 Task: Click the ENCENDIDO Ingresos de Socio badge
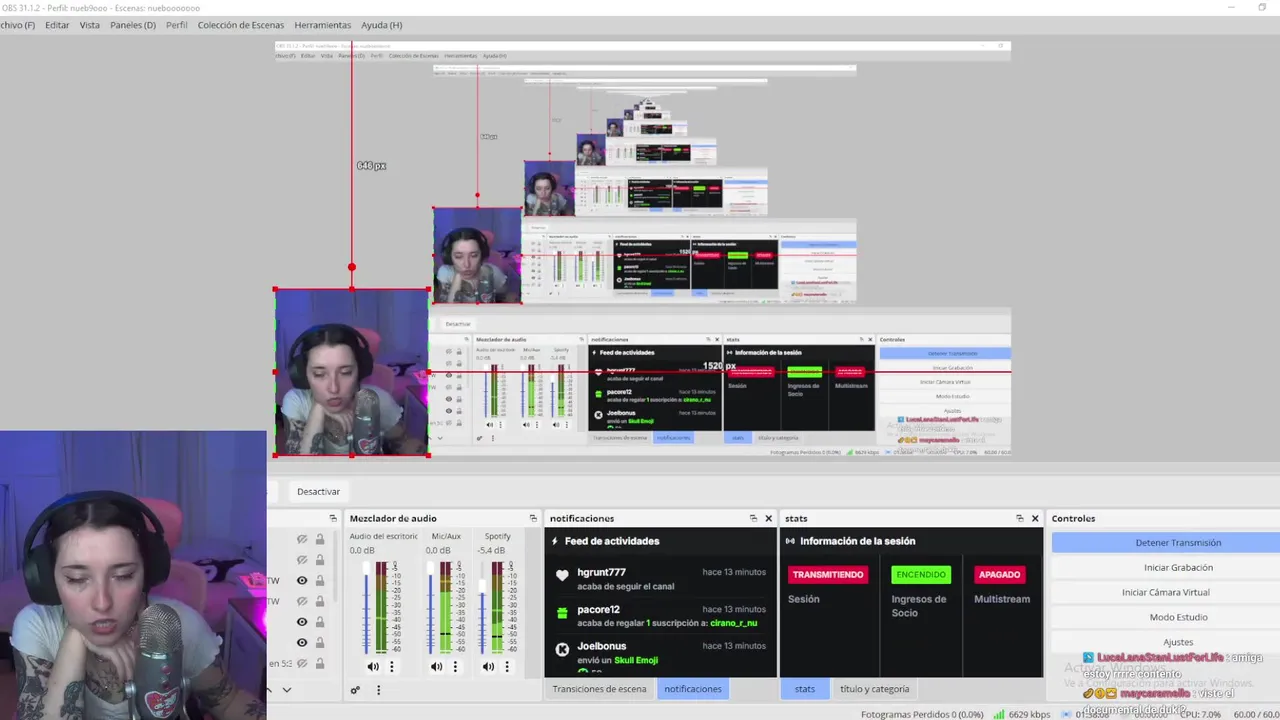pyautogui.click(x=920, y=575)
